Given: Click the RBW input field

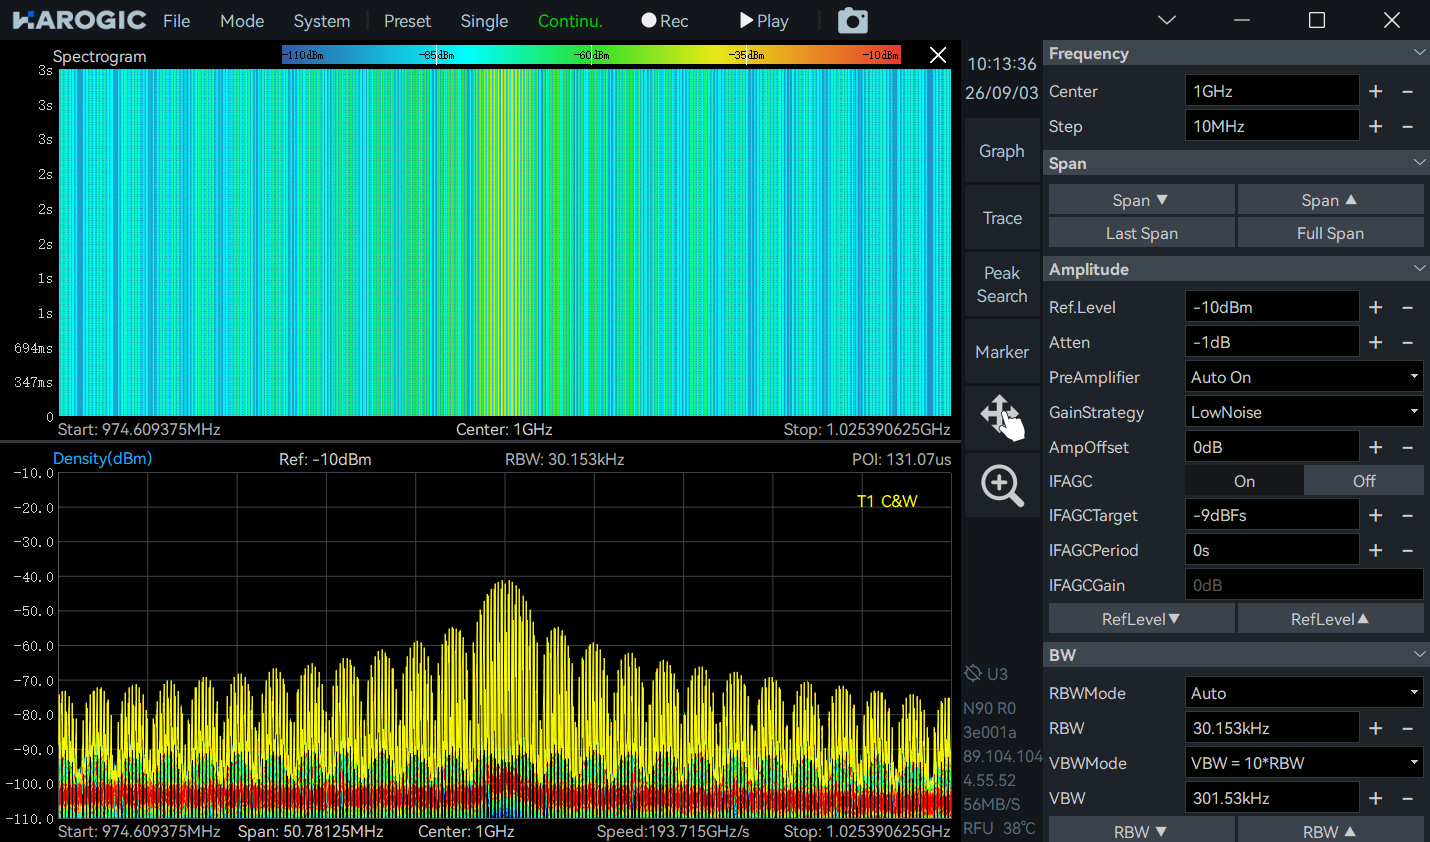Looking at the screenshot, I should (x=1271, y=728).
